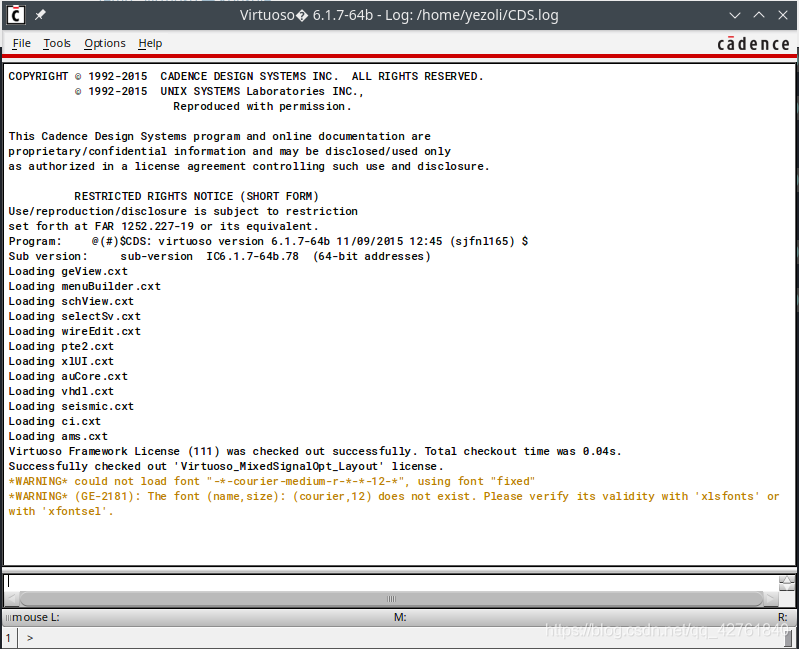The width and height of the screenshot is (799, 649).
Task: Click the line number '1' in status bar
Action: click(x=8, y=638)
